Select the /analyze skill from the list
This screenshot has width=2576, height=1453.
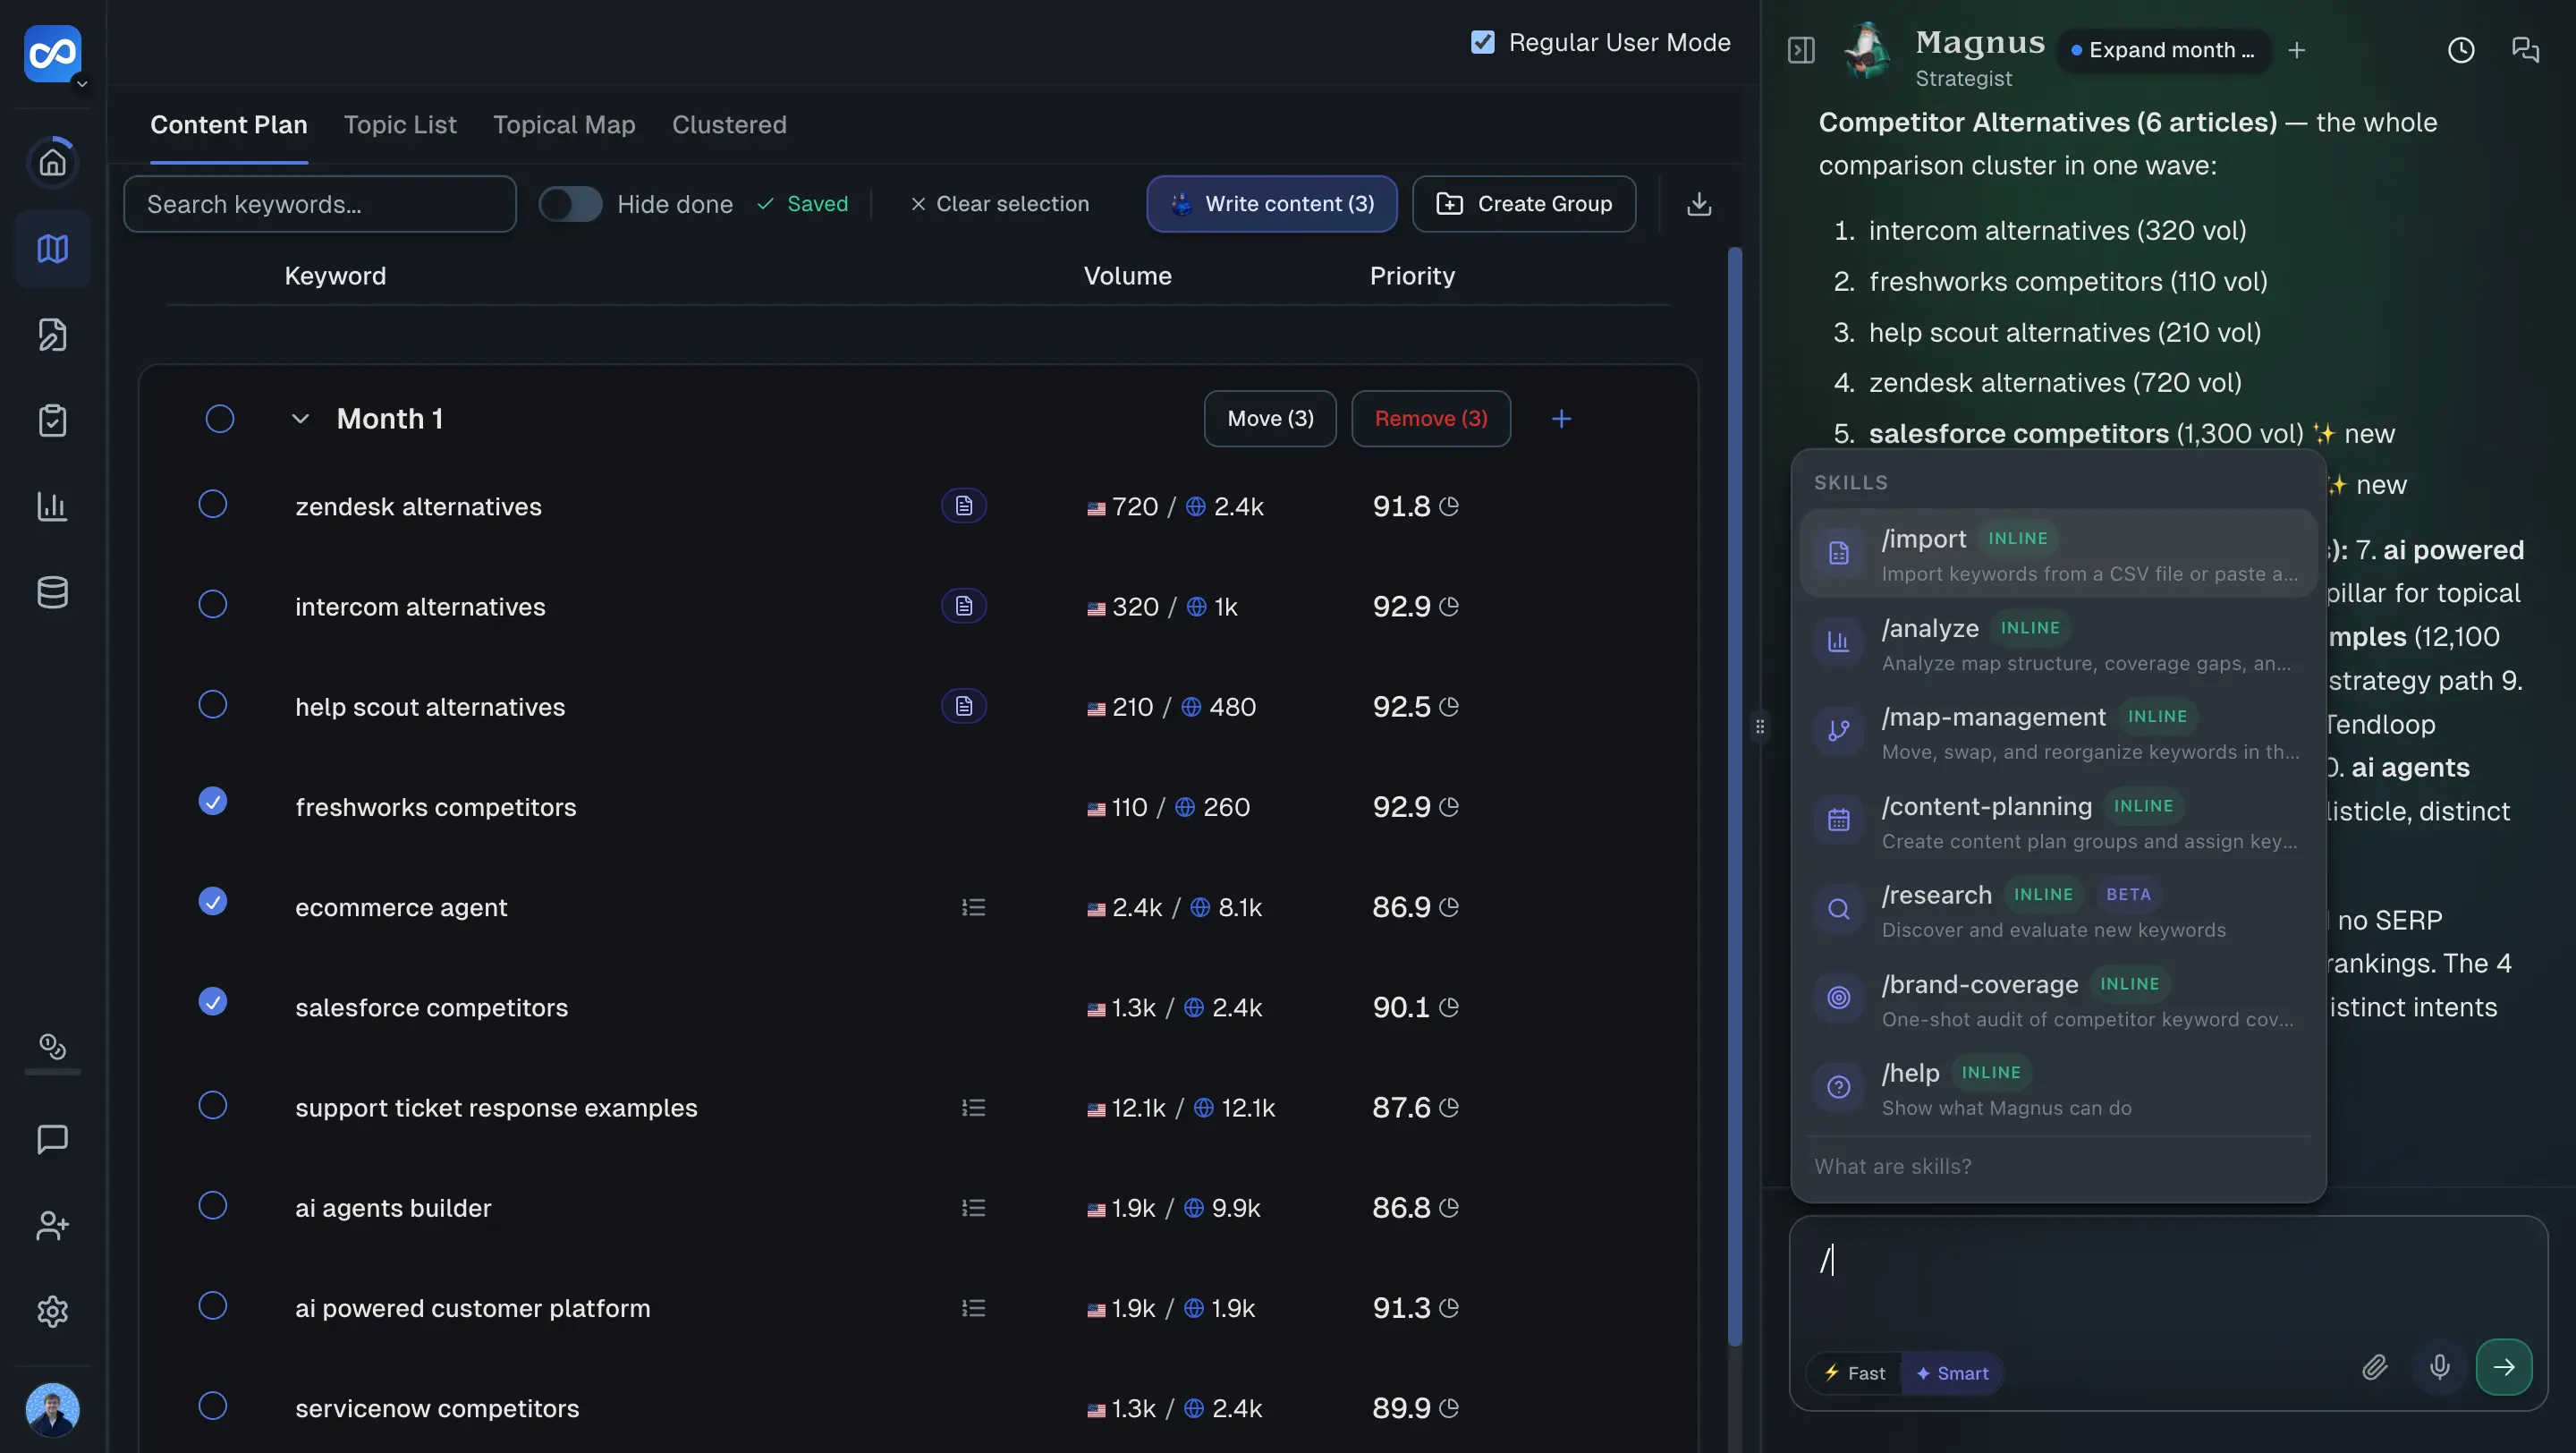2058,643
